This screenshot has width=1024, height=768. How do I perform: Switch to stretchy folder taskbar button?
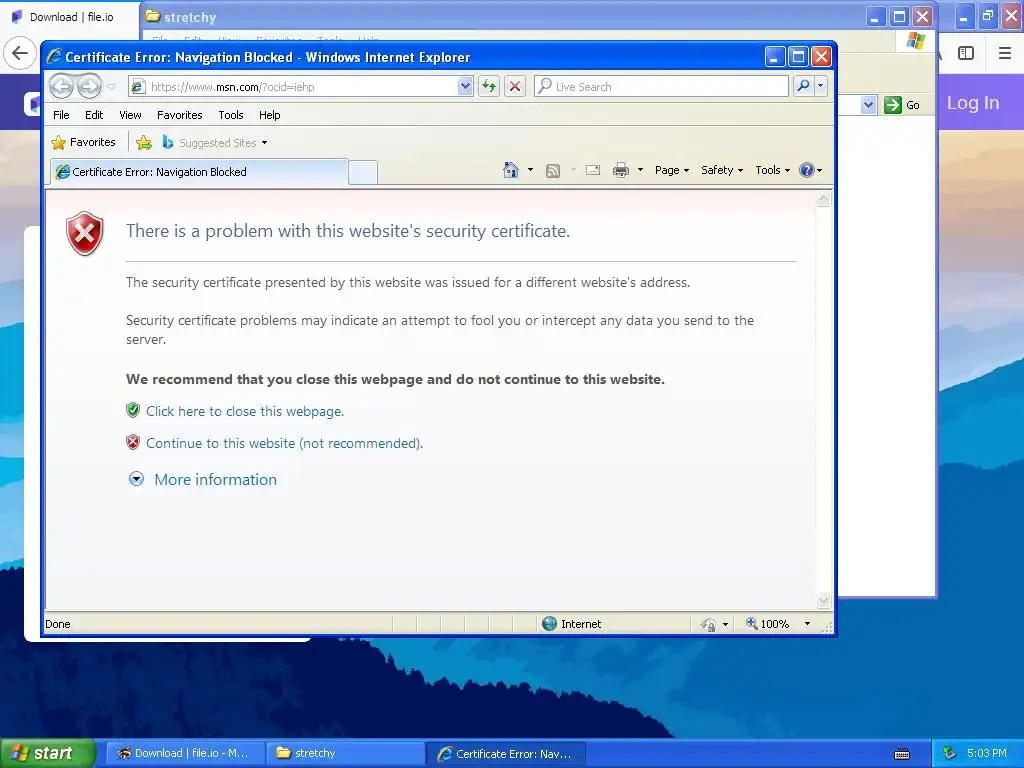345,753
